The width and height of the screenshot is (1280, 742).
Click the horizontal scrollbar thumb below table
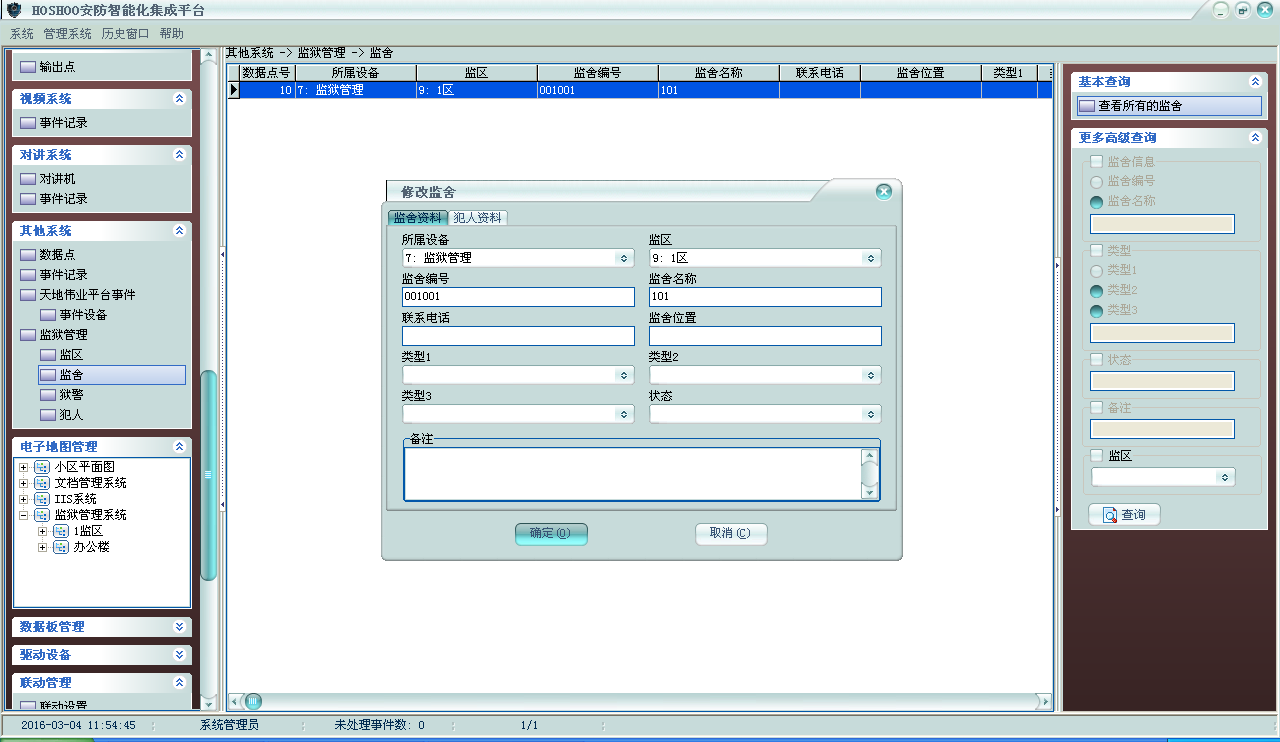(254, 701)
